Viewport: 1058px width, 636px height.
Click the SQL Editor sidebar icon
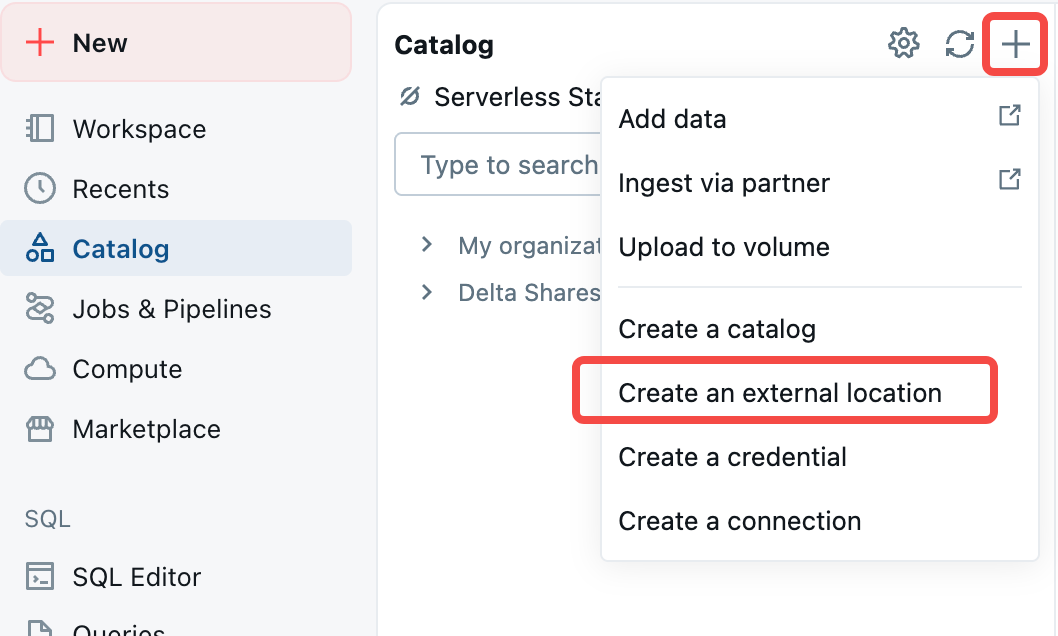point(40,577)
